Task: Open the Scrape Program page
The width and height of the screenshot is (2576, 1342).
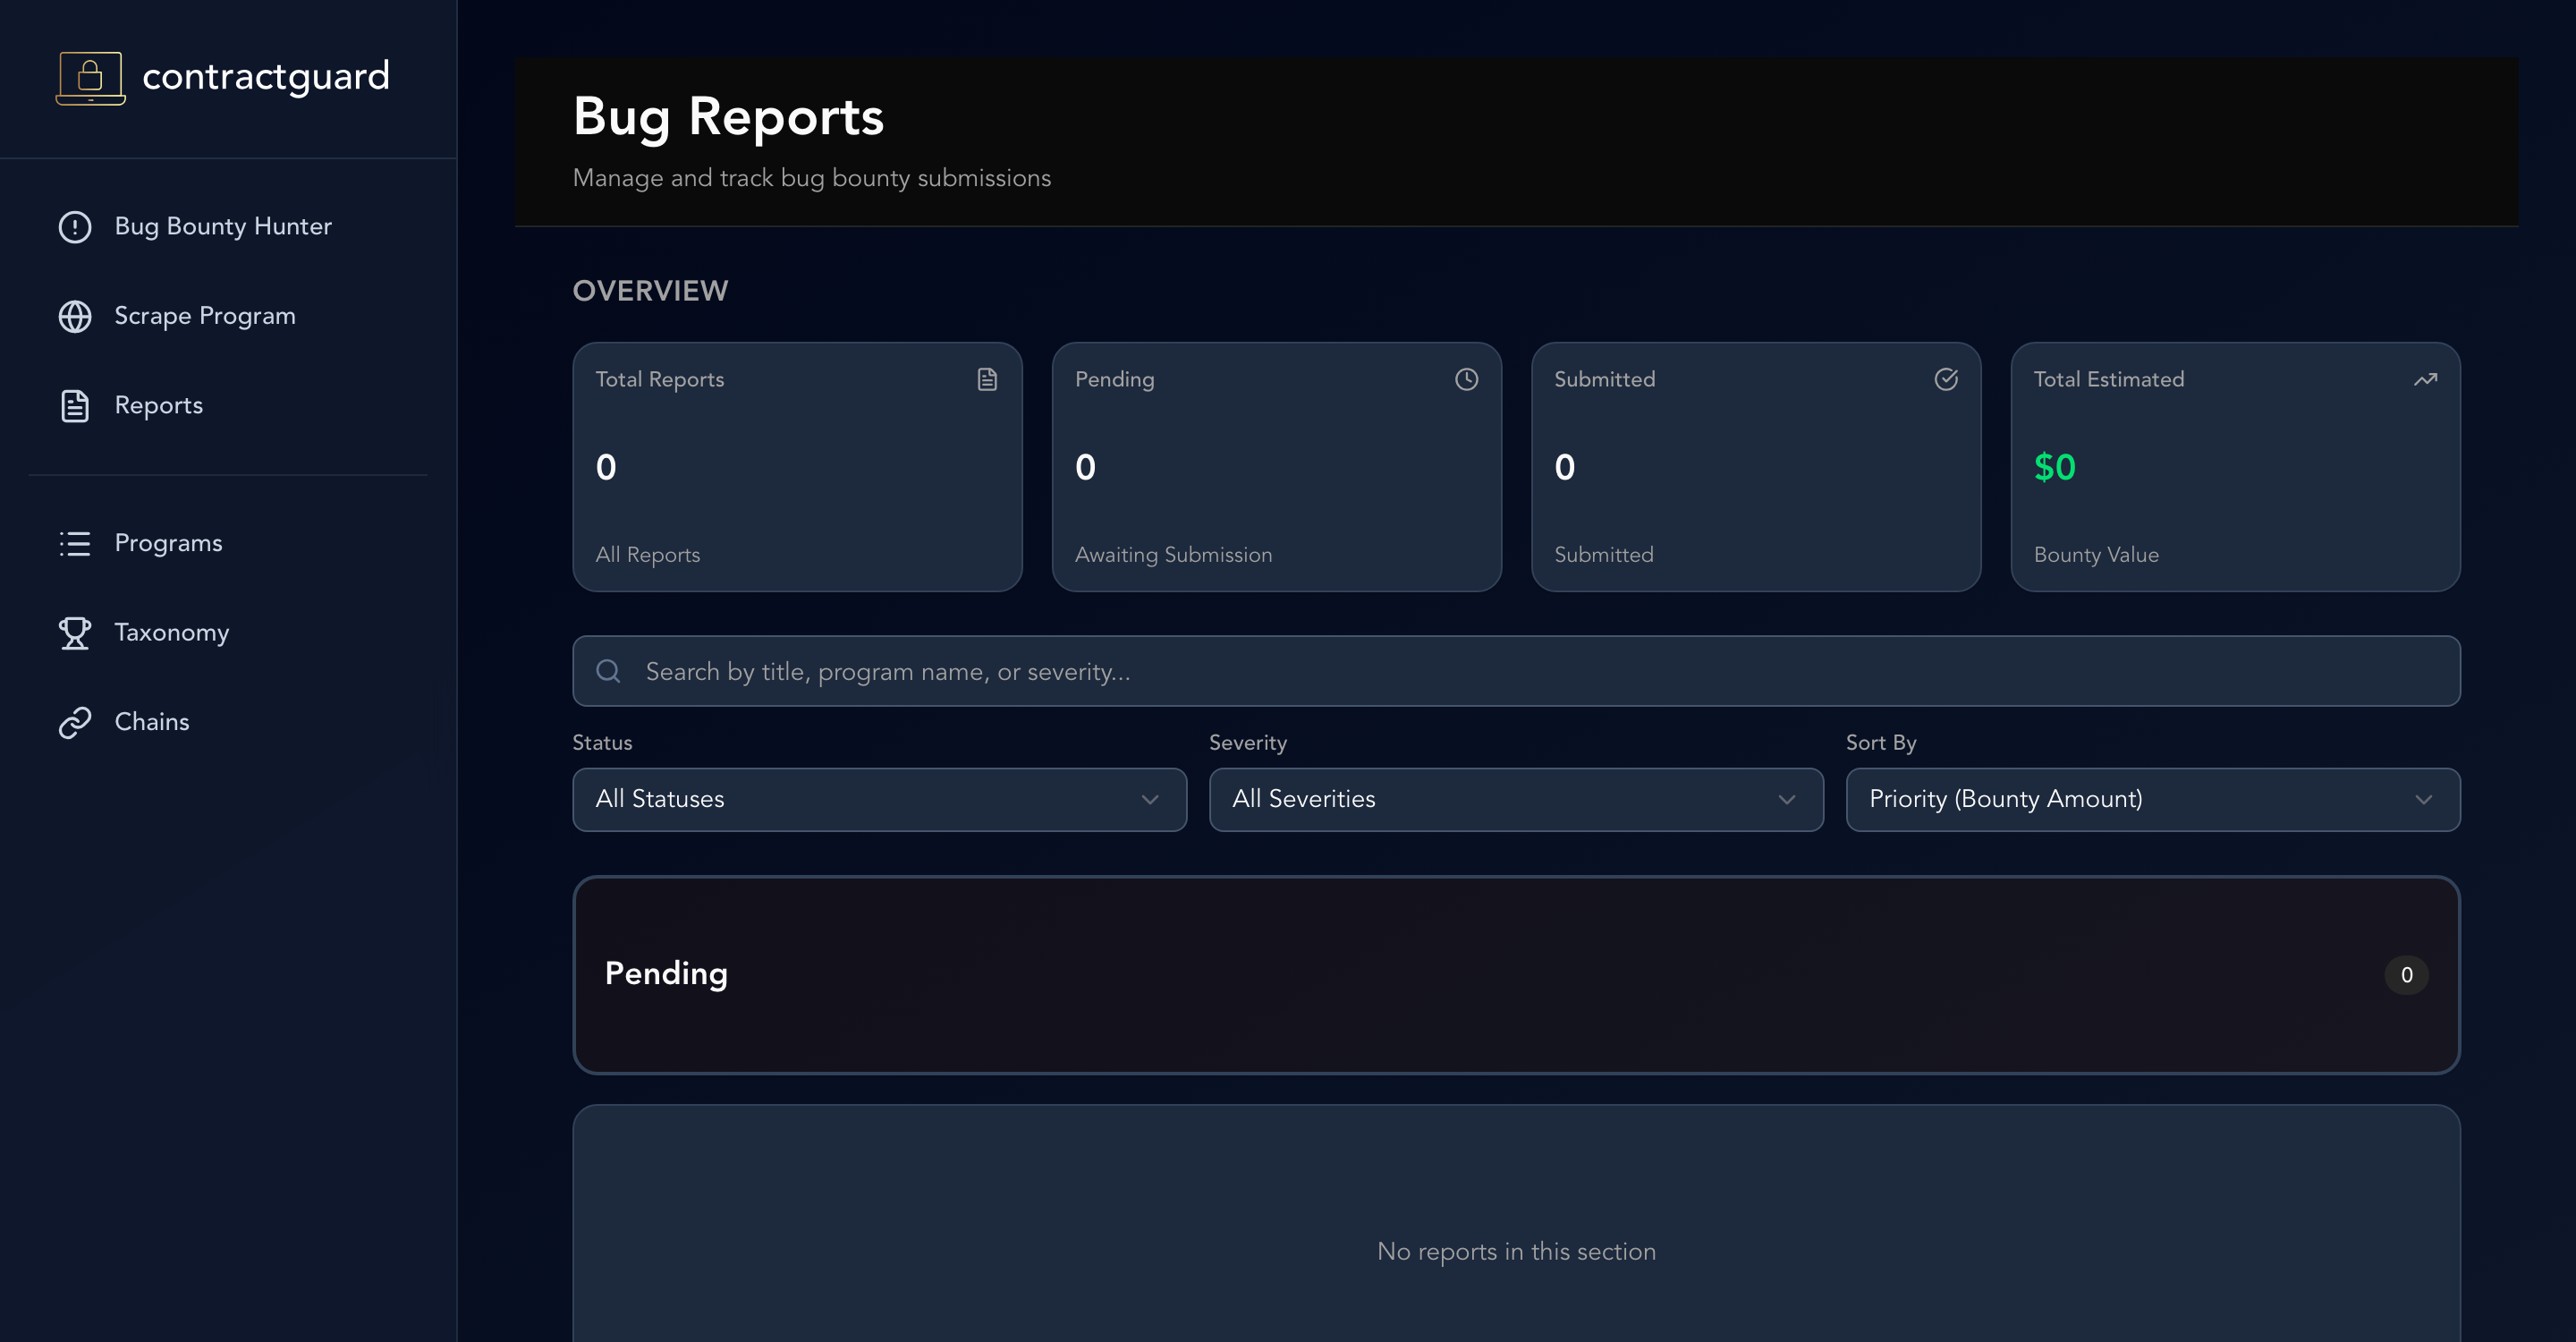Action: coord(205,316)
